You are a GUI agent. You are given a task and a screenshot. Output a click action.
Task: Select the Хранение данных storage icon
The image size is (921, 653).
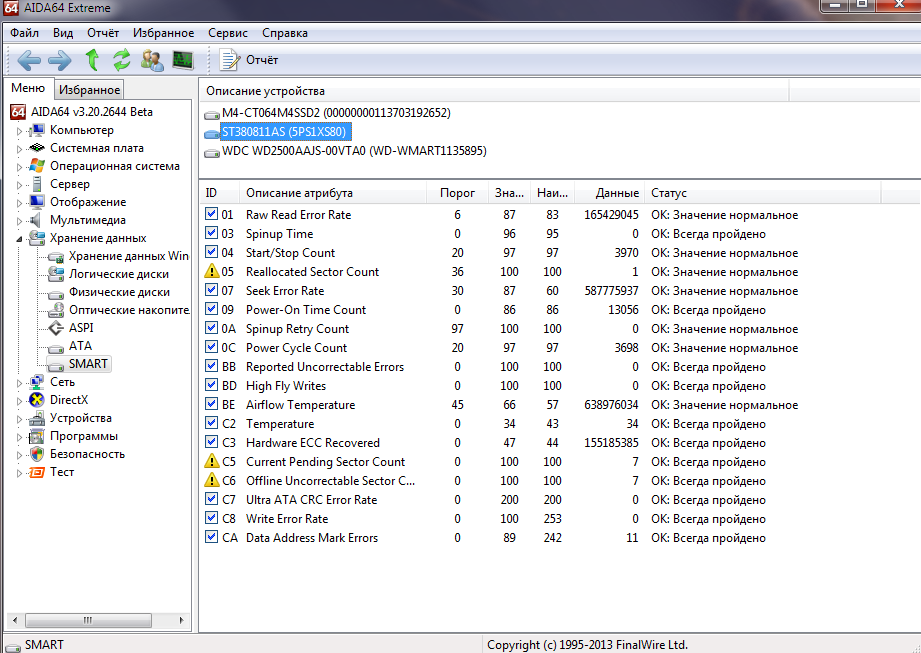tap(37, 238)
